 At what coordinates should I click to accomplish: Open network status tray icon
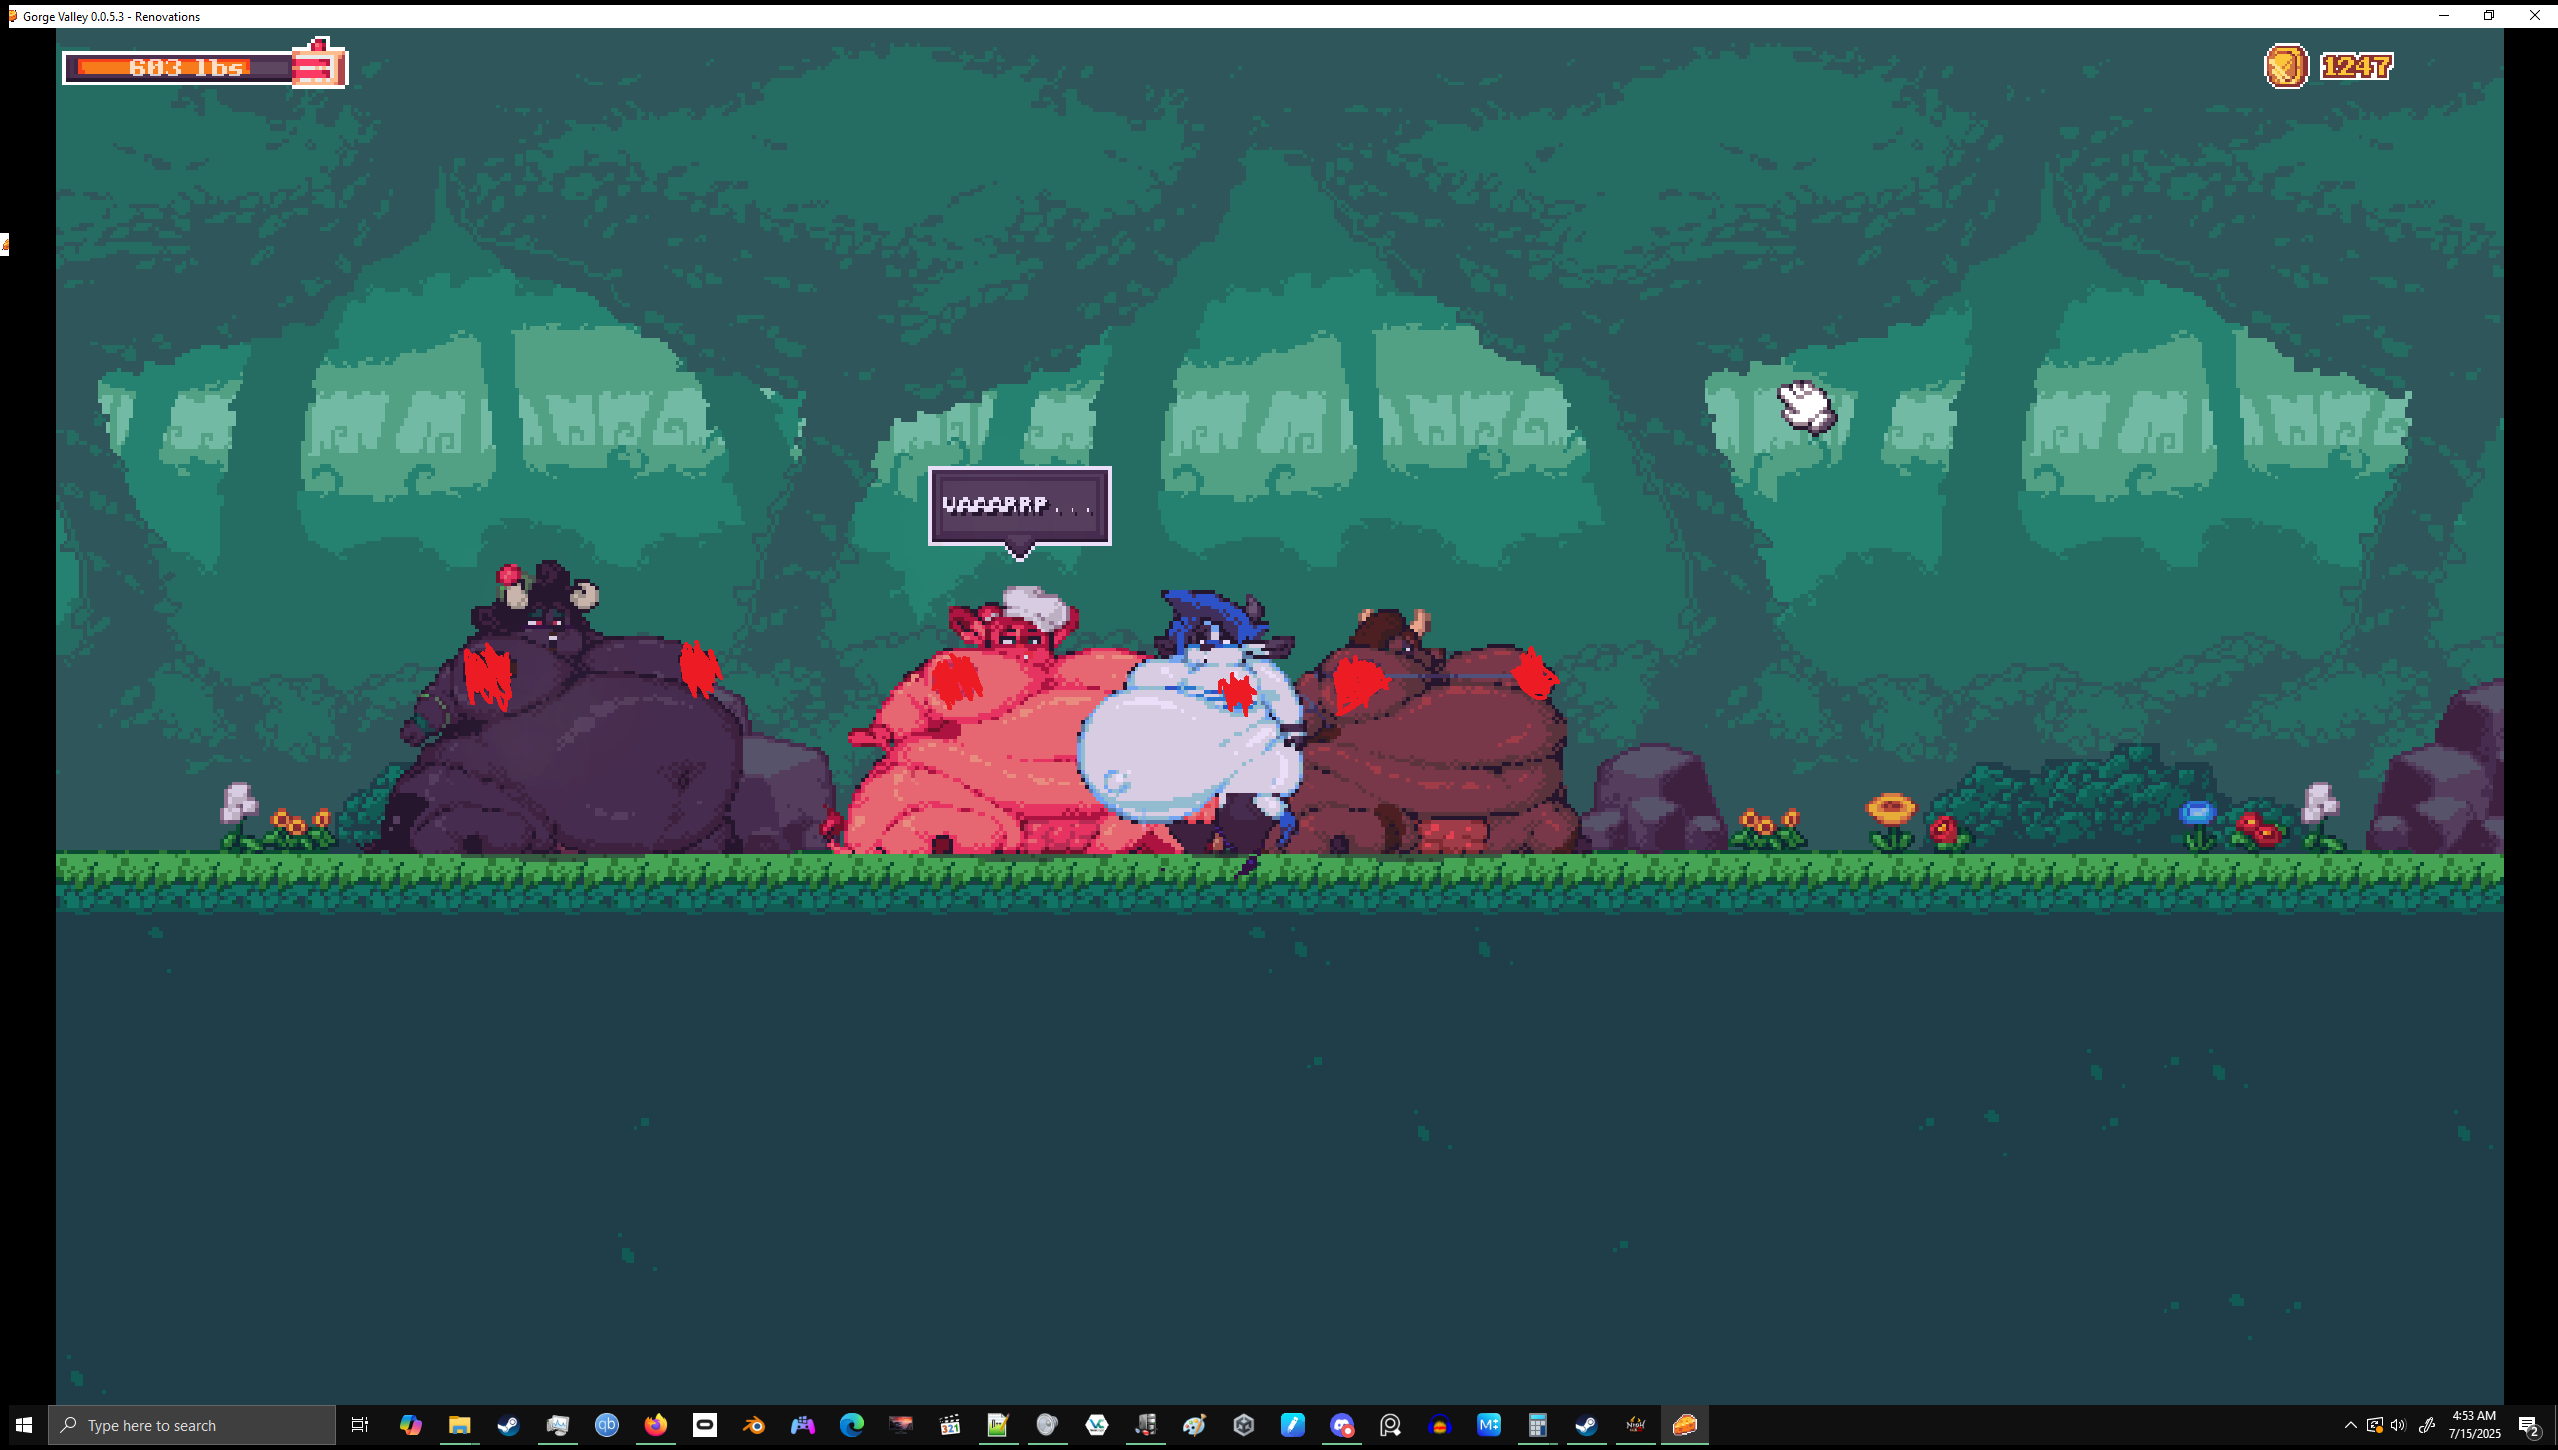click(2375, 1425)
